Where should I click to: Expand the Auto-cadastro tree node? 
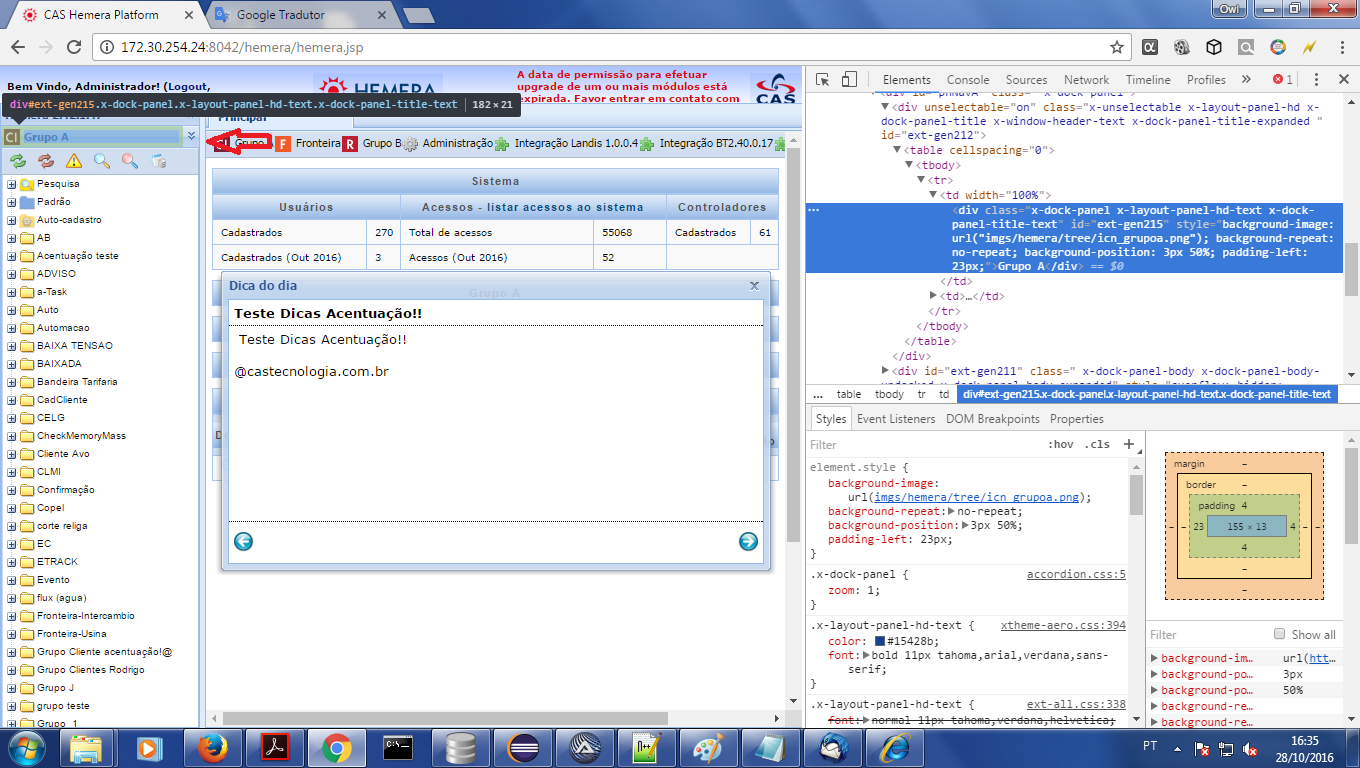[x=11, y=220]
